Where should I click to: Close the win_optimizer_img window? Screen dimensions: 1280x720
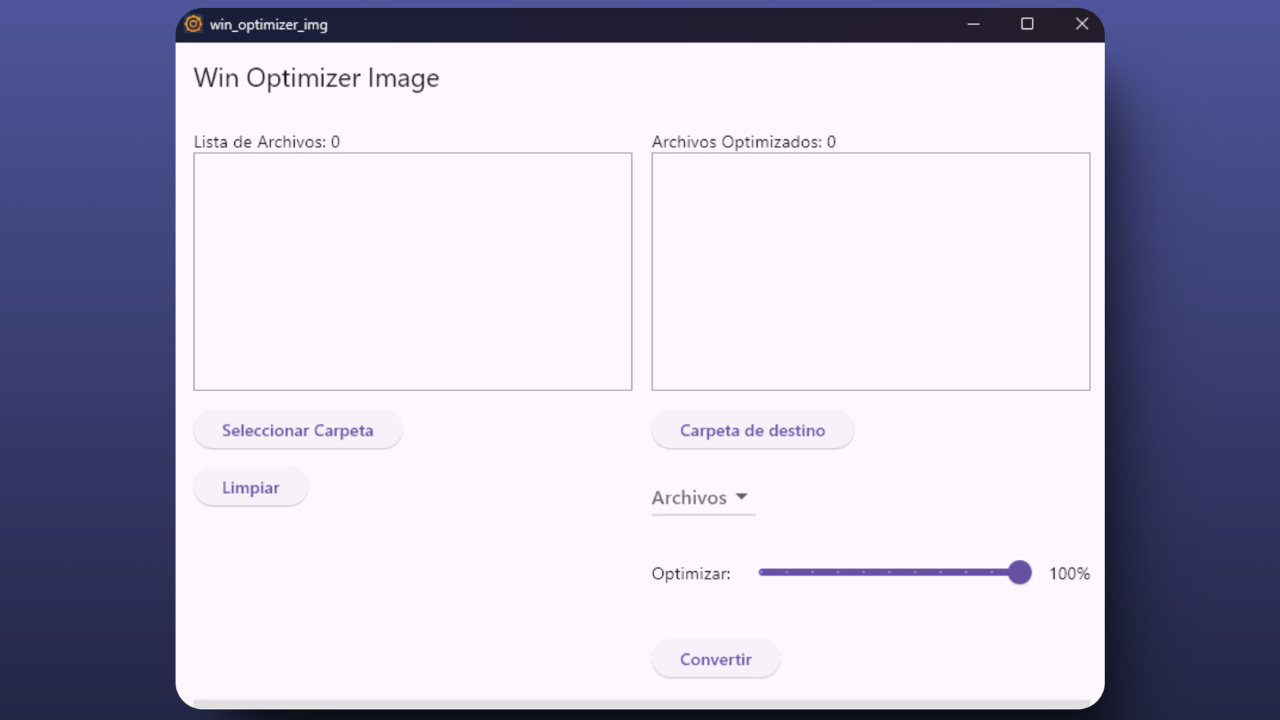point(1081,24)
